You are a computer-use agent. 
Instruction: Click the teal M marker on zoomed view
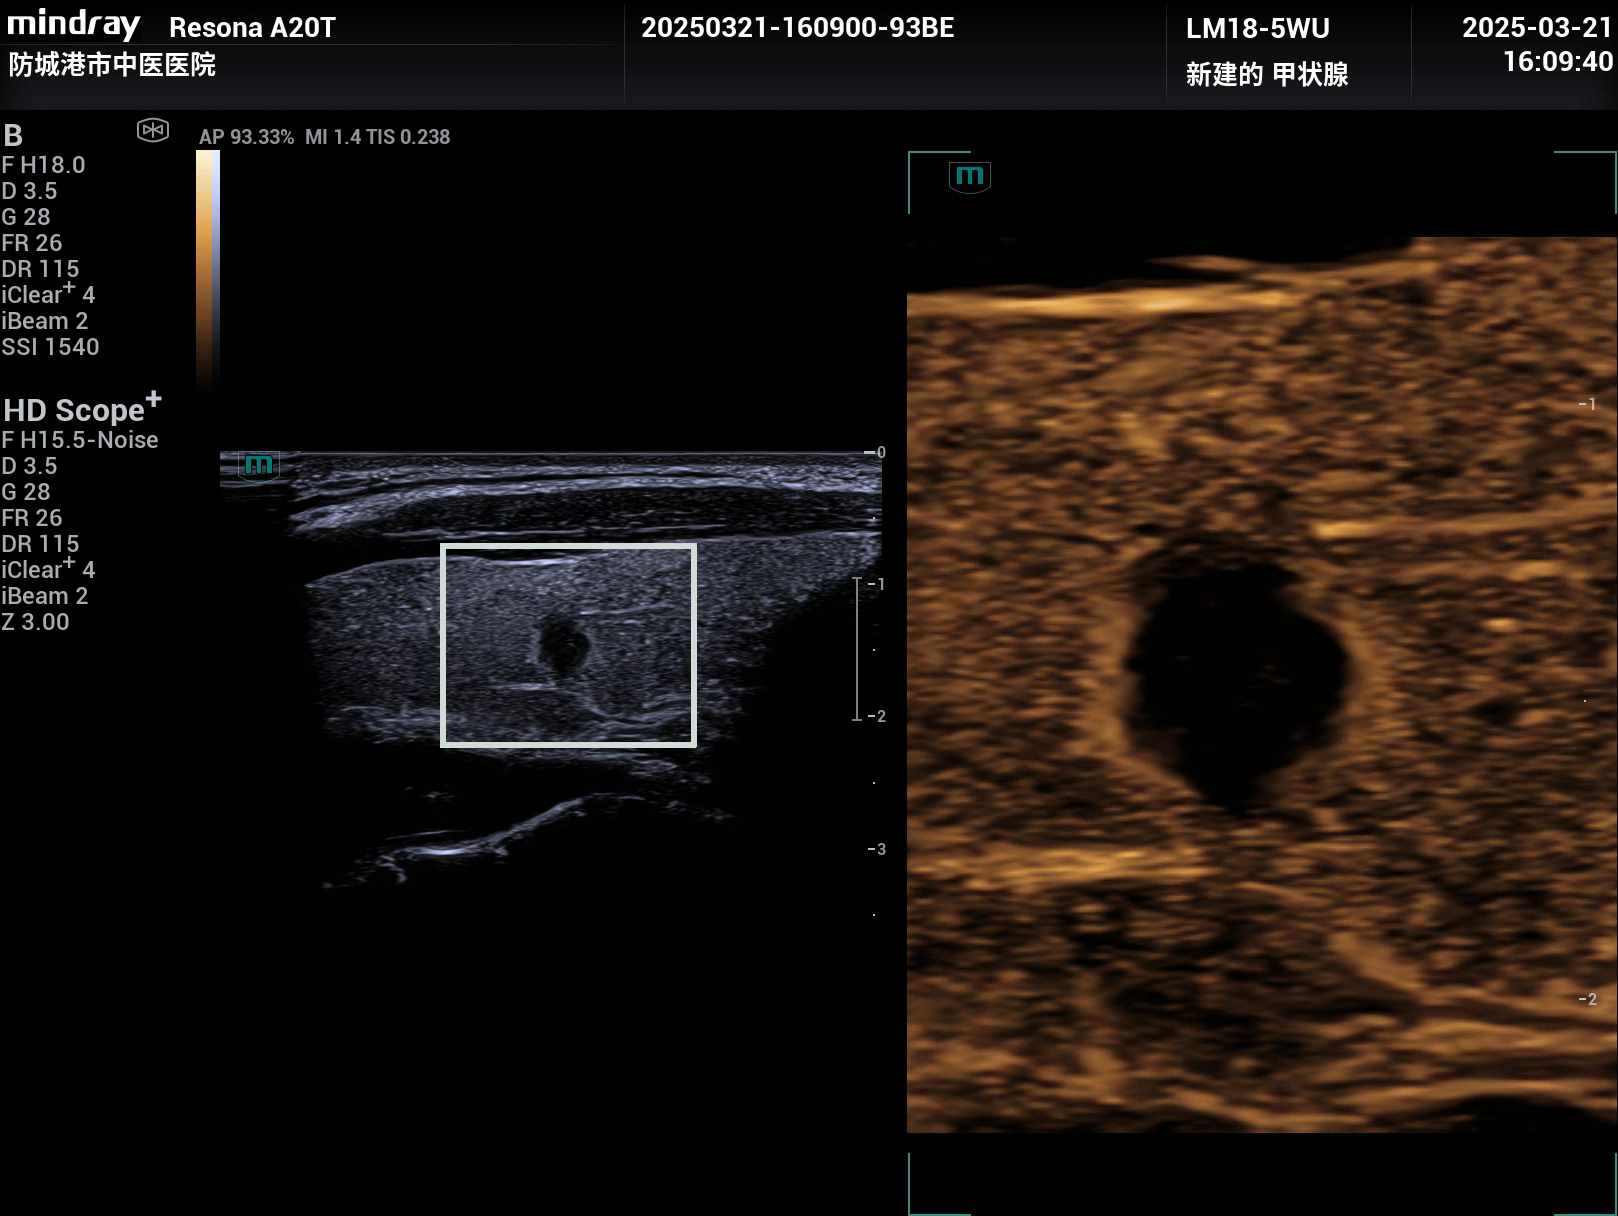click(969, 177)
